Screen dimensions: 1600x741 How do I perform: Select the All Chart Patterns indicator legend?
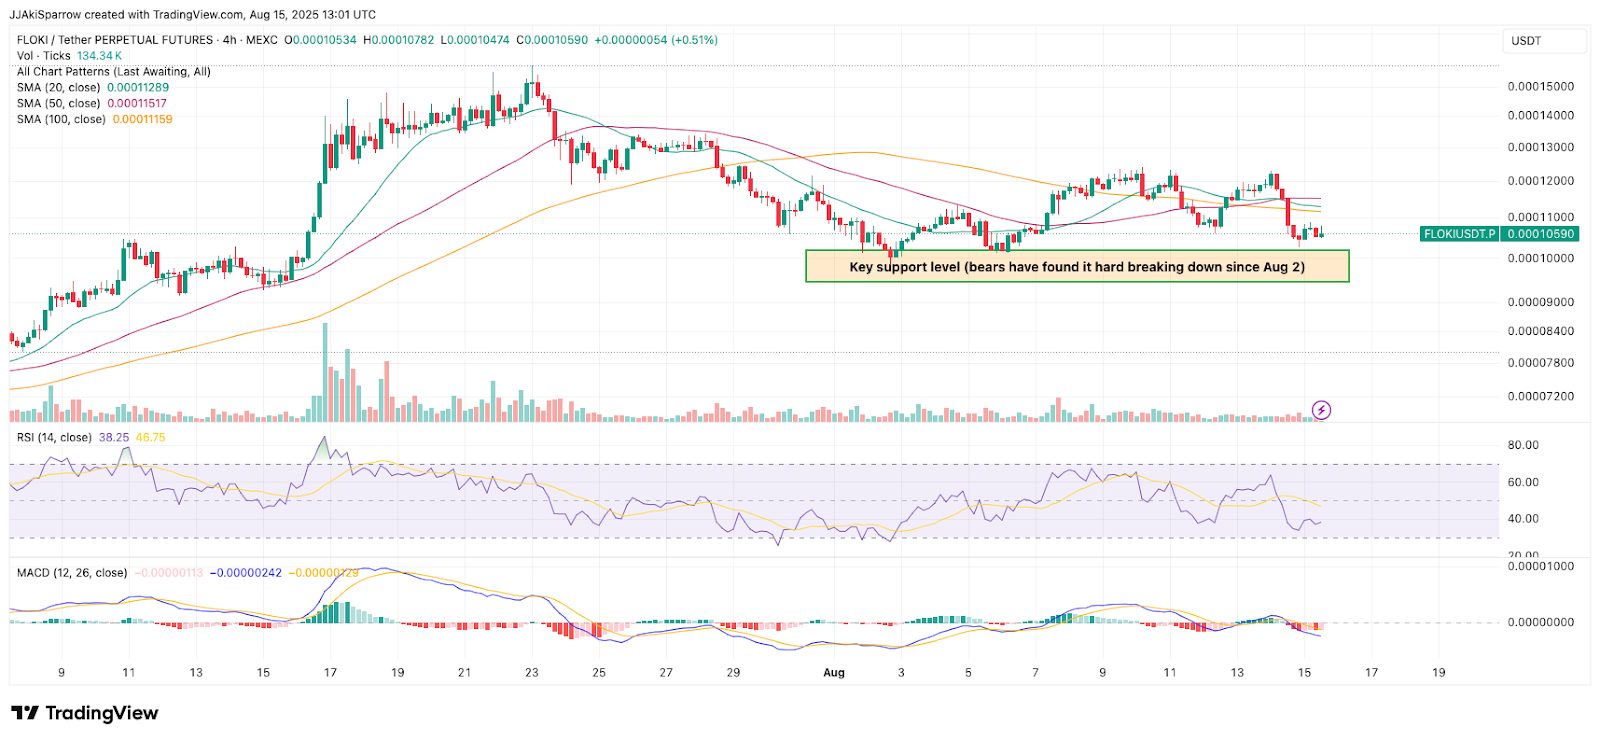[113, 72]
